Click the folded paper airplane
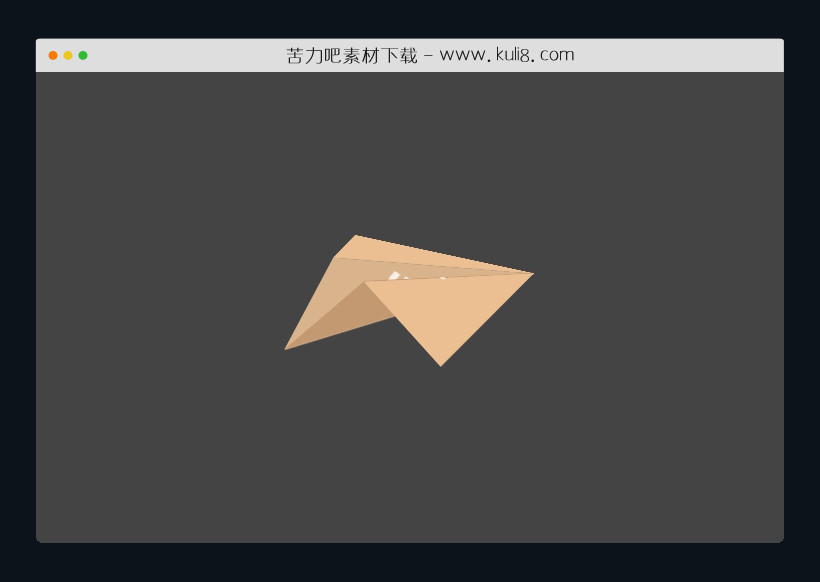This screenshot has width=820, height=582. coord(410,300)
